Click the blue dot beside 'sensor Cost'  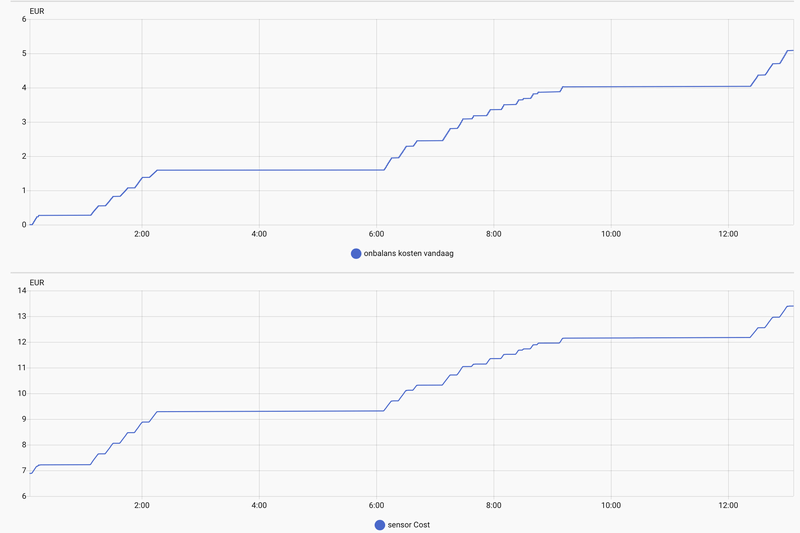click(x=380, y=525)
